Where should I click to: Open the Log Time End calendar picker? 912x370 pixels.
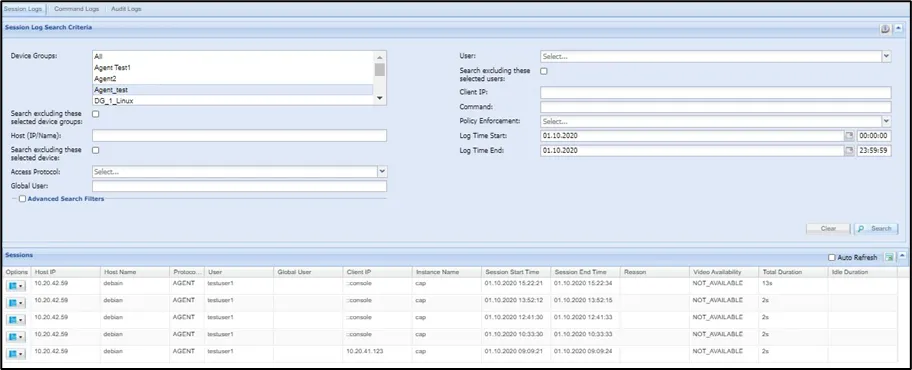point(849,150)
